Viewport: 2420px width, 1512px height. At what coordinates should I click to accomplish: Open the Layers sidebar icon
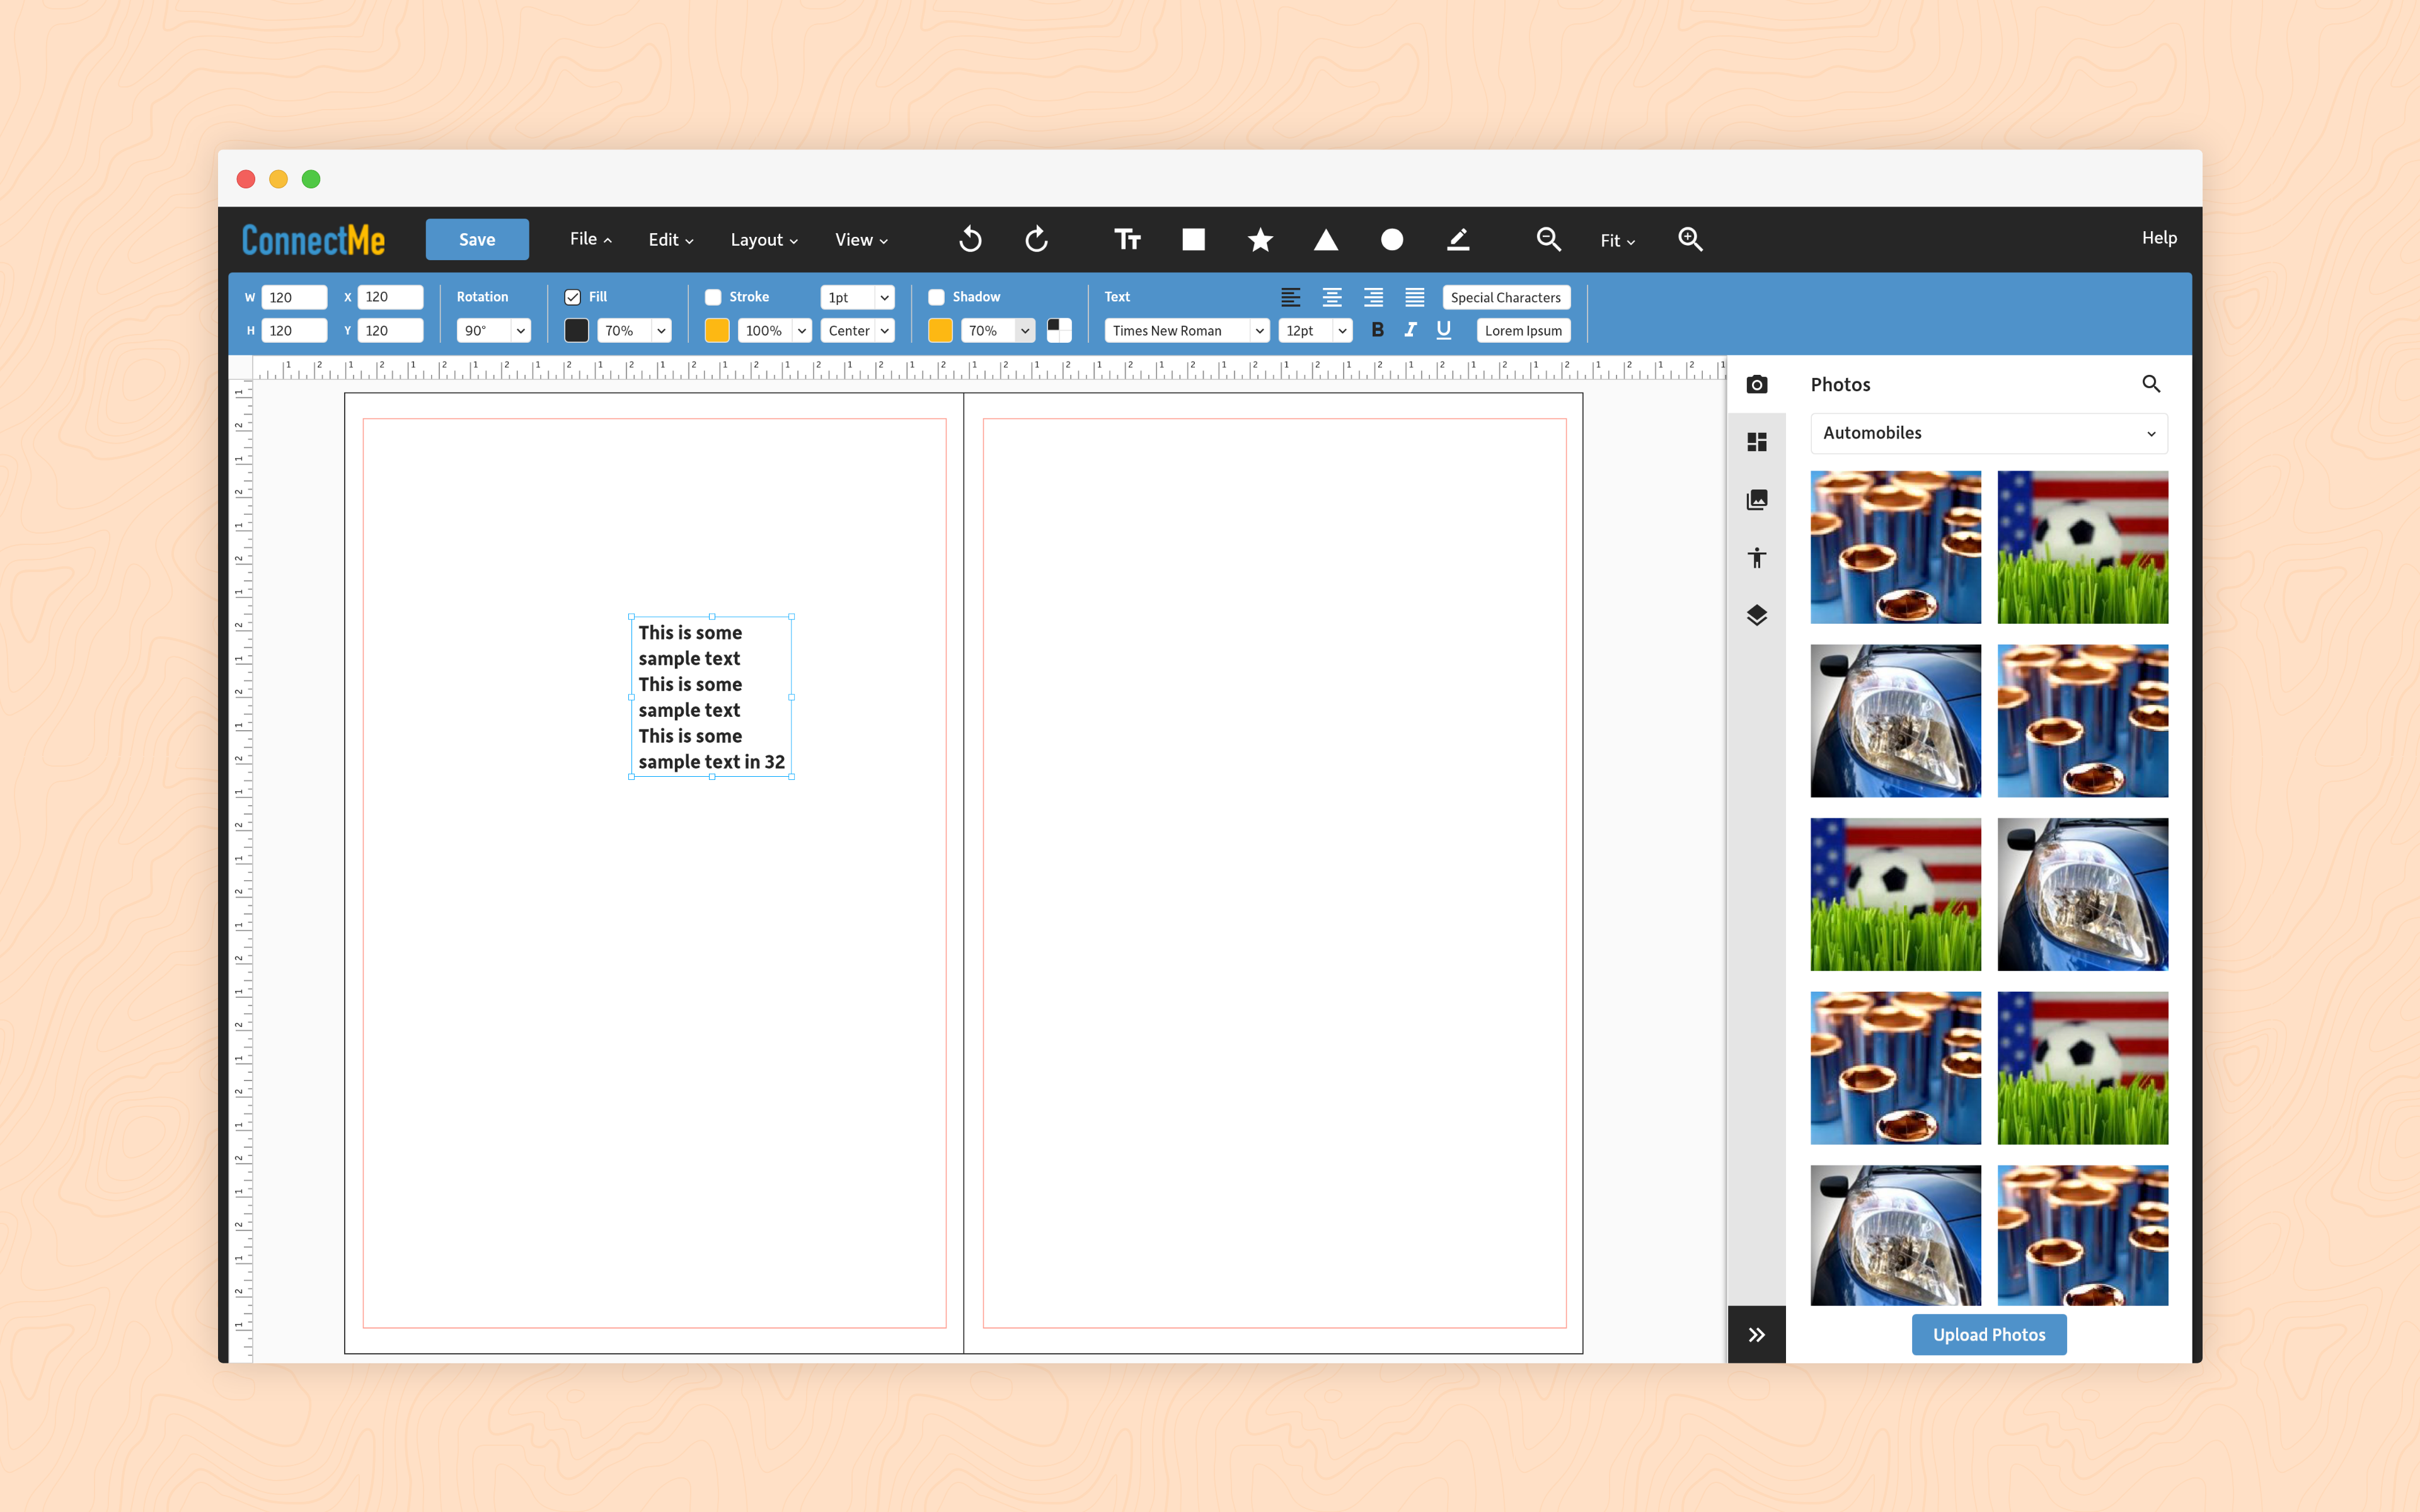coord(1756,615)
